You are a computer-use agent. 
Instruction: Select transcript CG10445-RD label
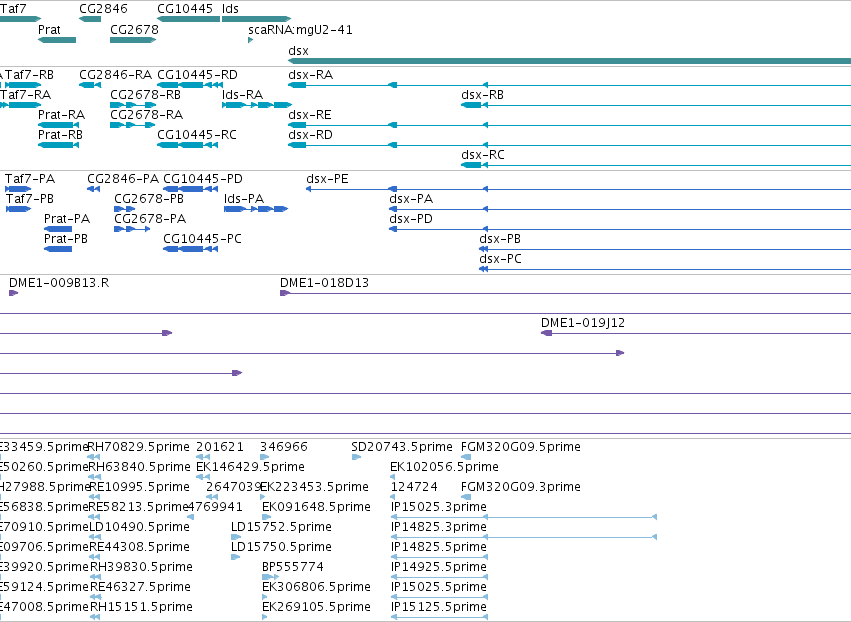click(198, 75)
